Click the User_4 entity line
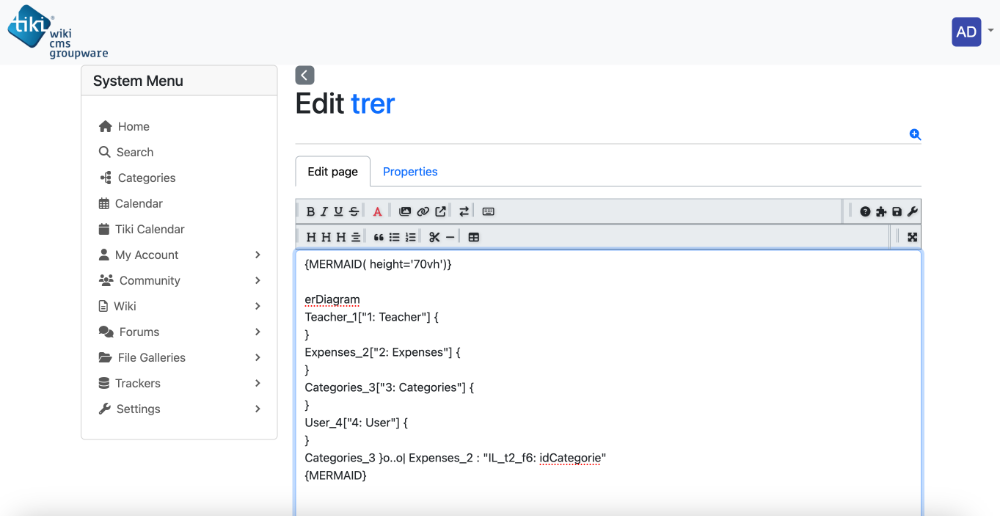 [357, 422]
